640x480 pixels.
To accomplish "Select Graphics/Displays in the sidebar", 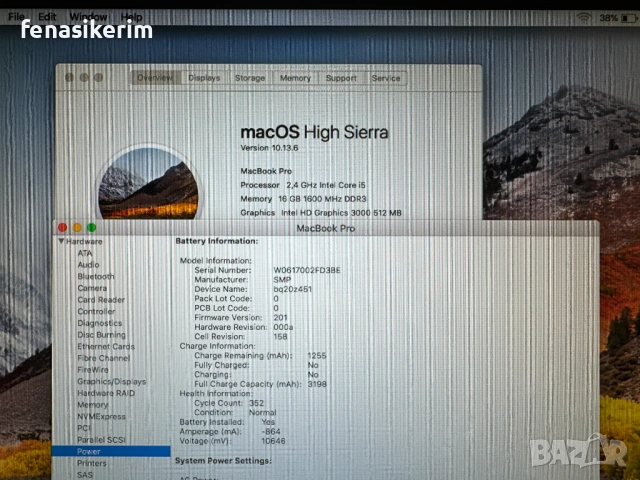I will tap(111, 382).
